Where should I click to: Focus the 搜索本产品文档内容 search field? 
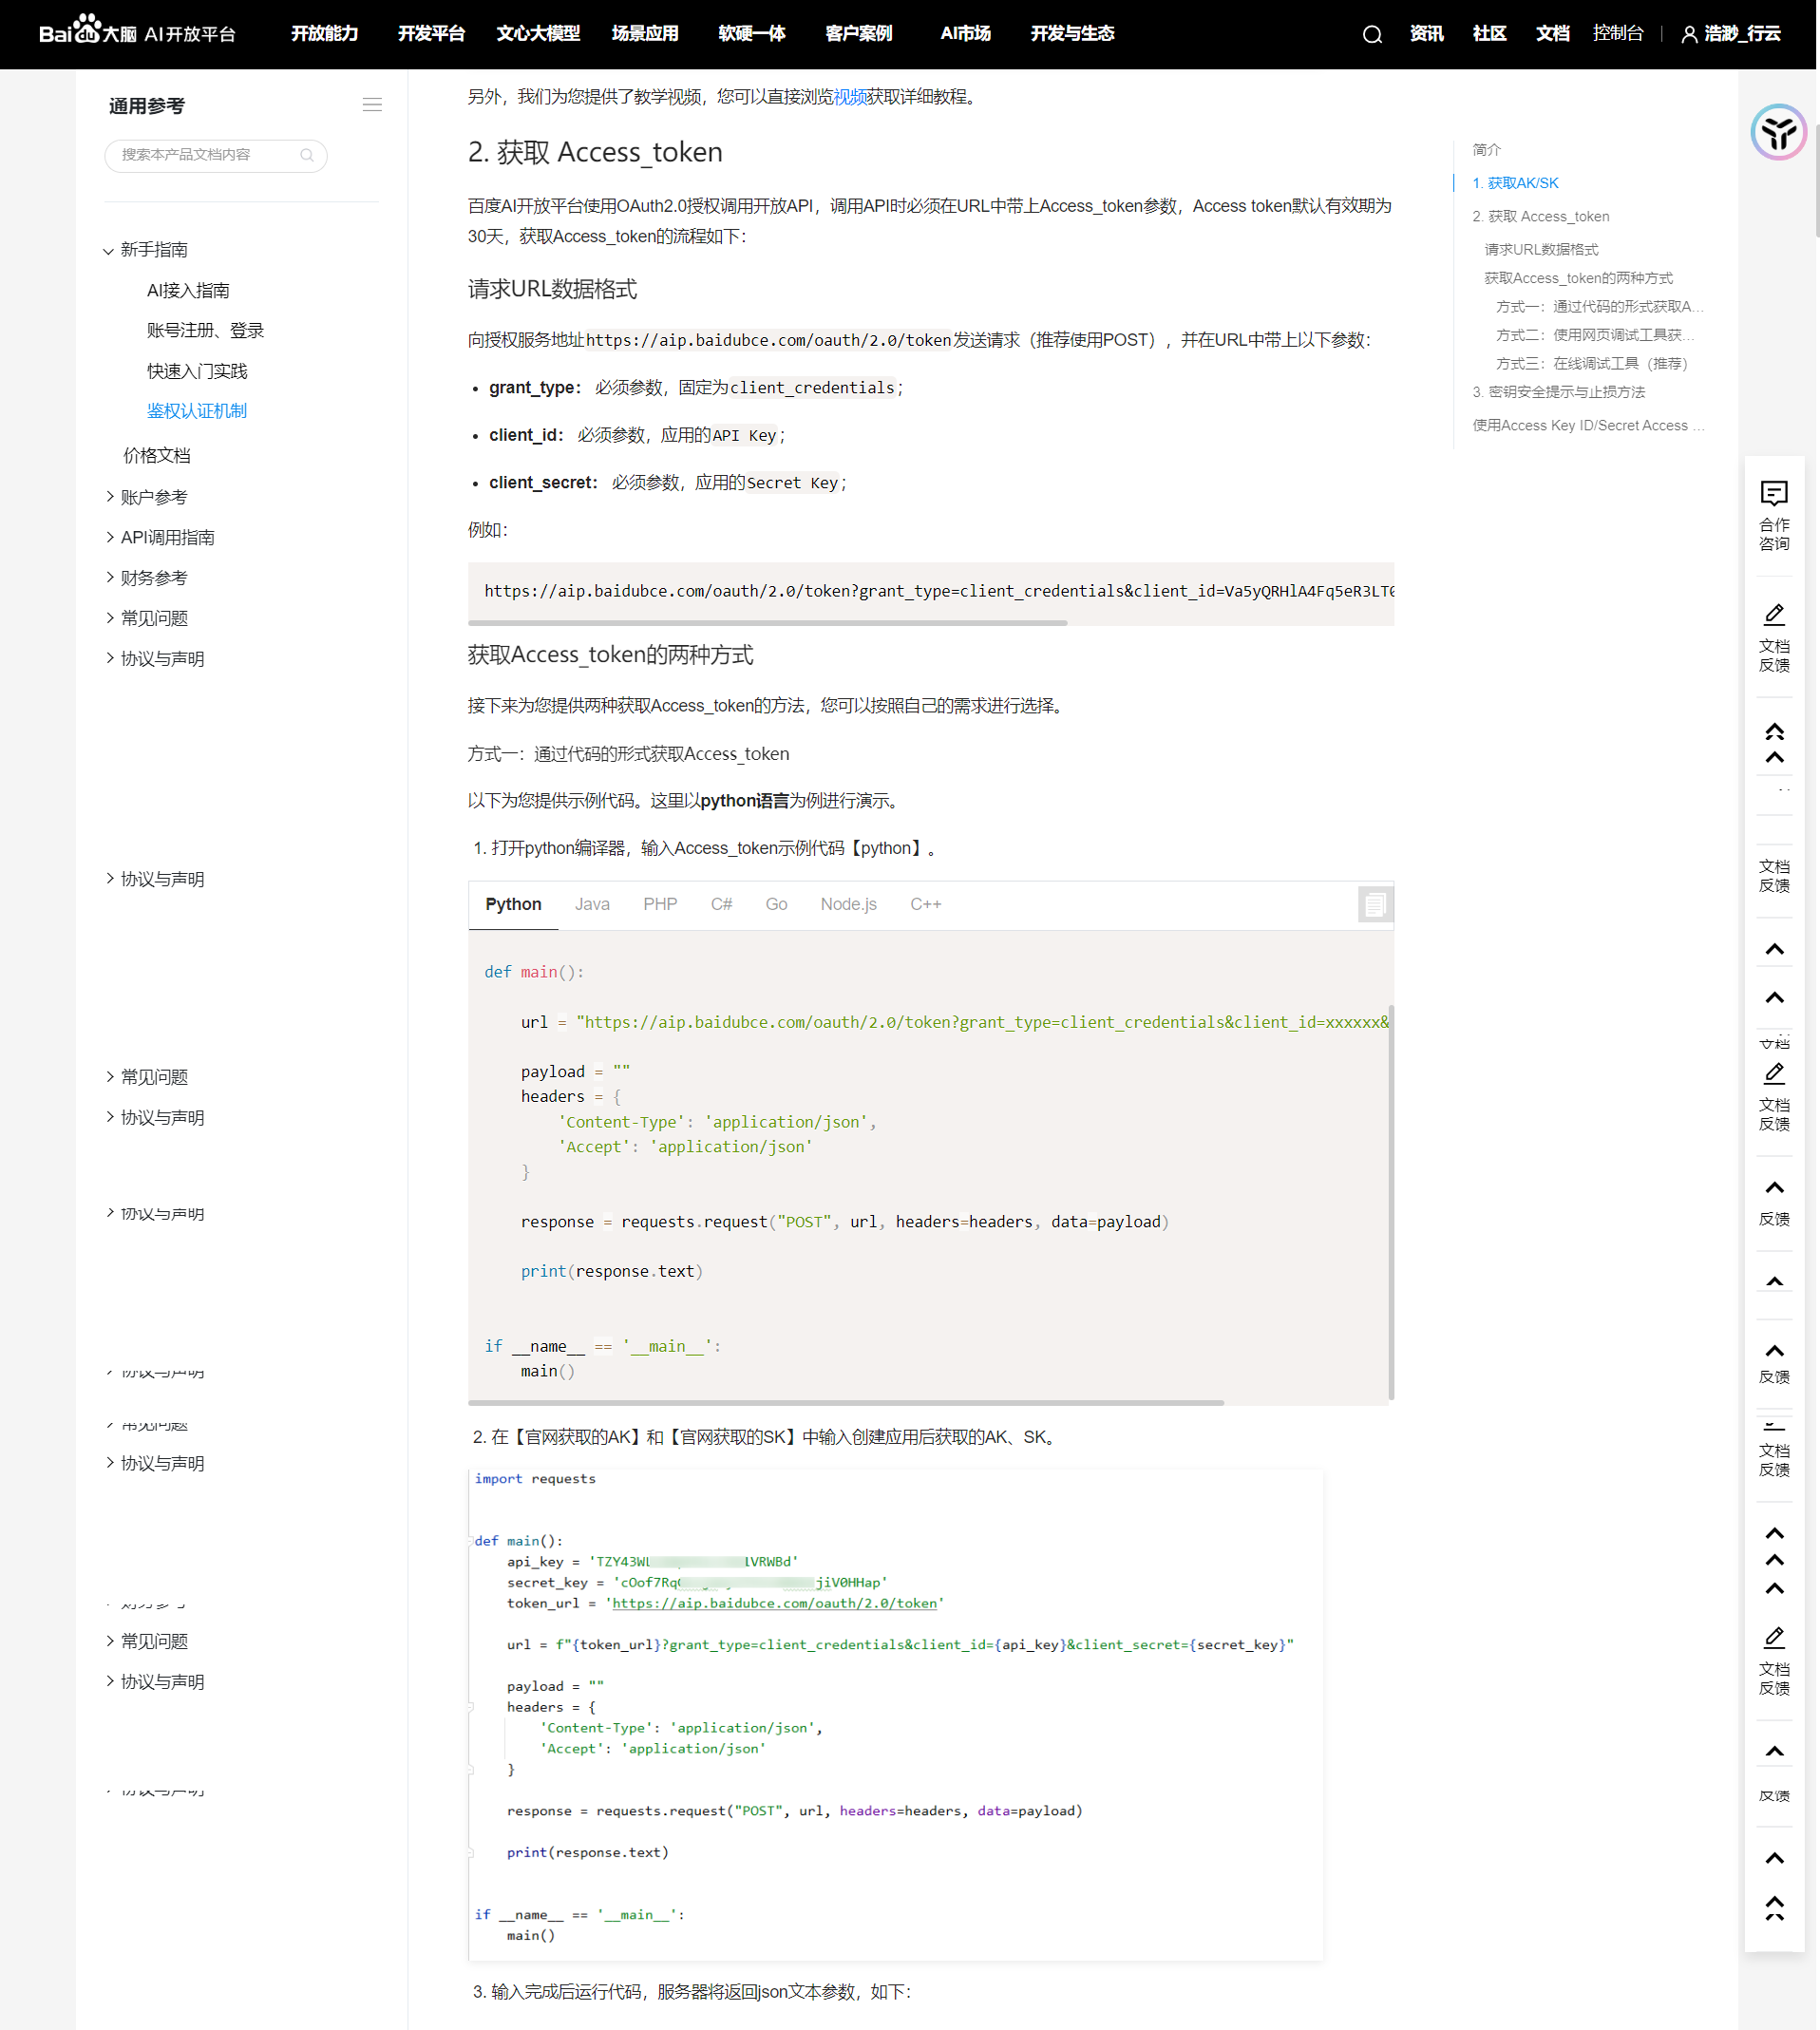point(216,155)
